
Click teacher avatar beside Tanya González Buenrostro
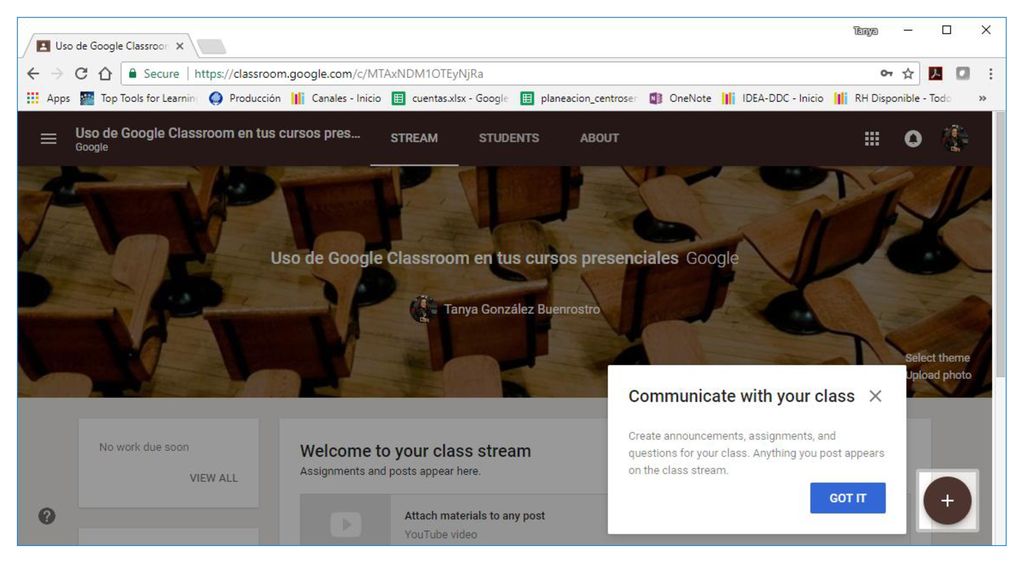pyautogui.click(x=423, y=309)
